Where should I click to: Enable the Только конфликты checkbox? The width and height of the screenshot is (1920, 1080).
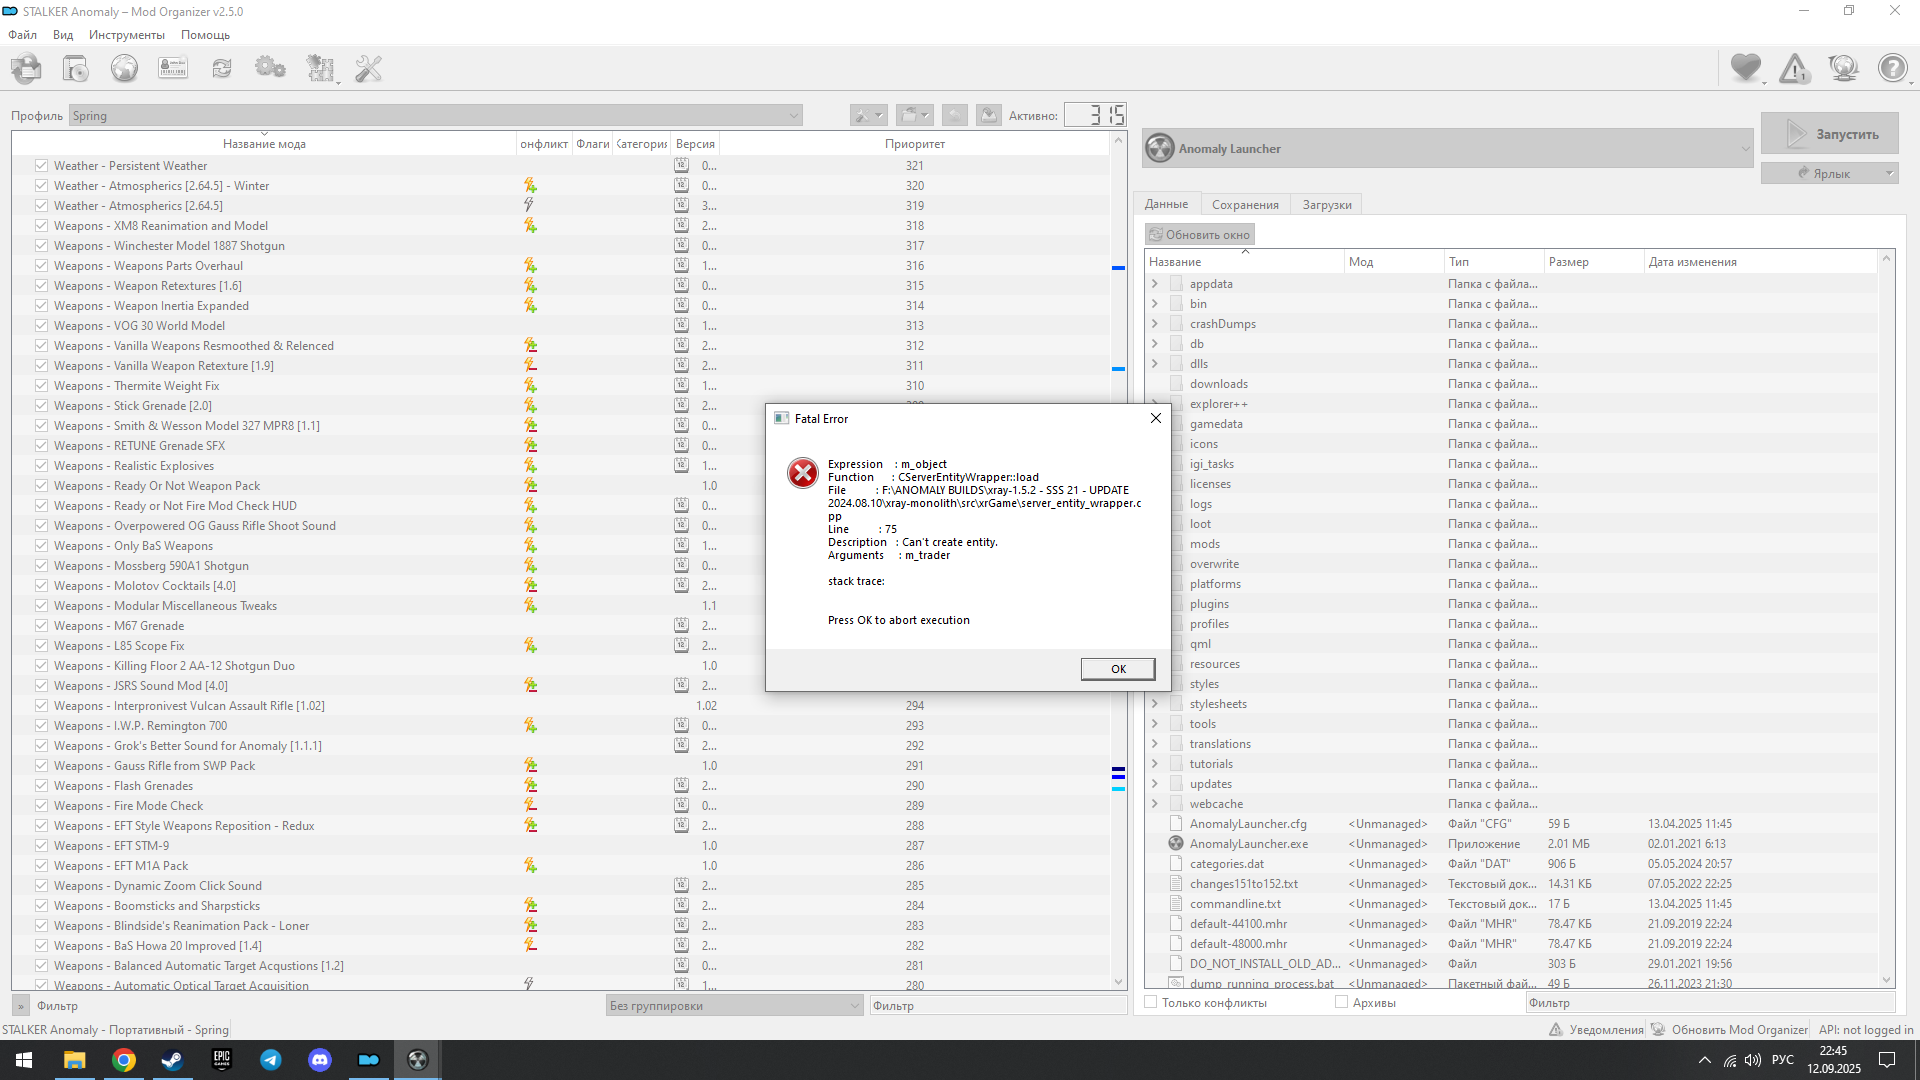point(1151,1002)
